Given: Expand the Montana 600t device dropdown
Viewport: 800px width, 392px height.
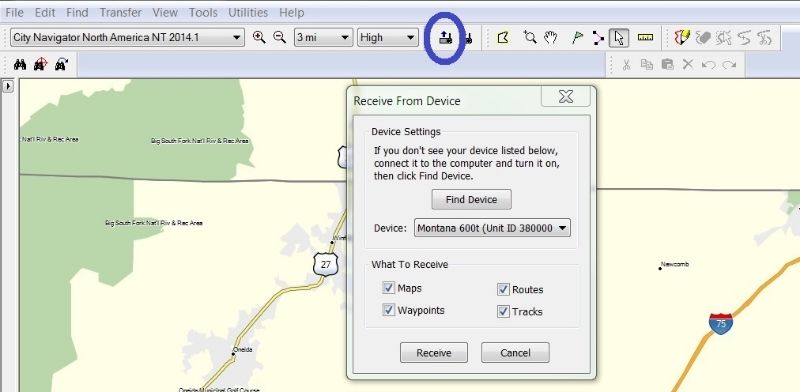Looking at the screenshot, I should (492, 228).
